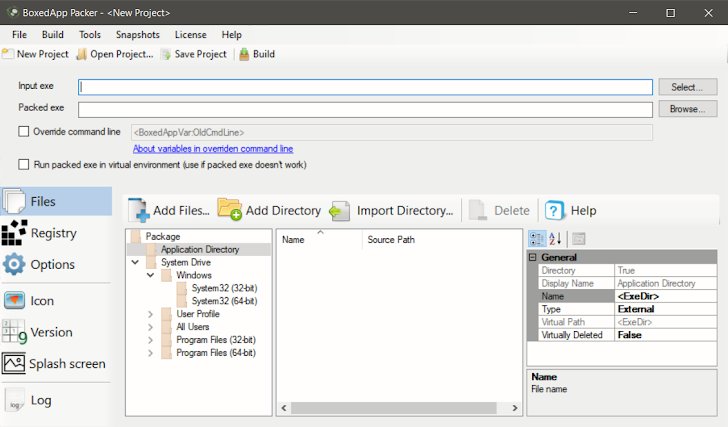Click the Name column header
728x427 pixels.
(319, 239)
